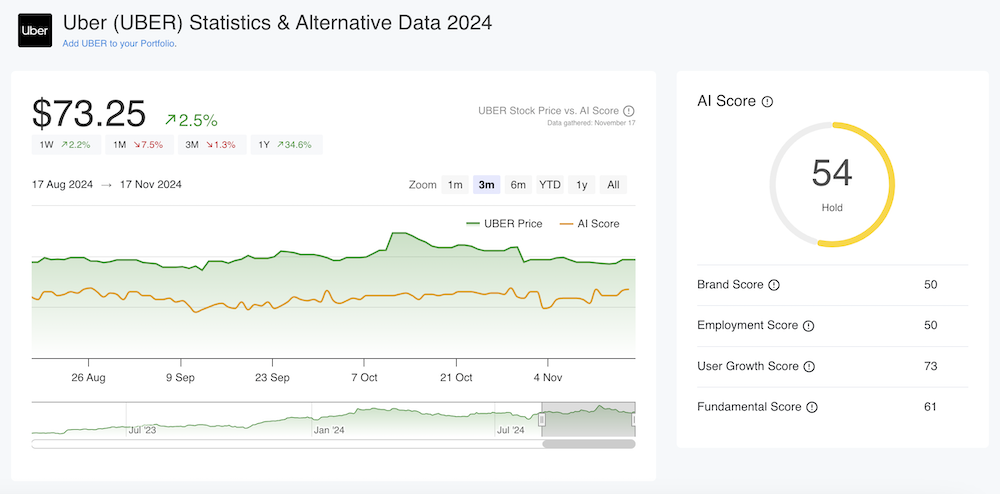
Task: Click the Uber logo icon
Action: 35,30
